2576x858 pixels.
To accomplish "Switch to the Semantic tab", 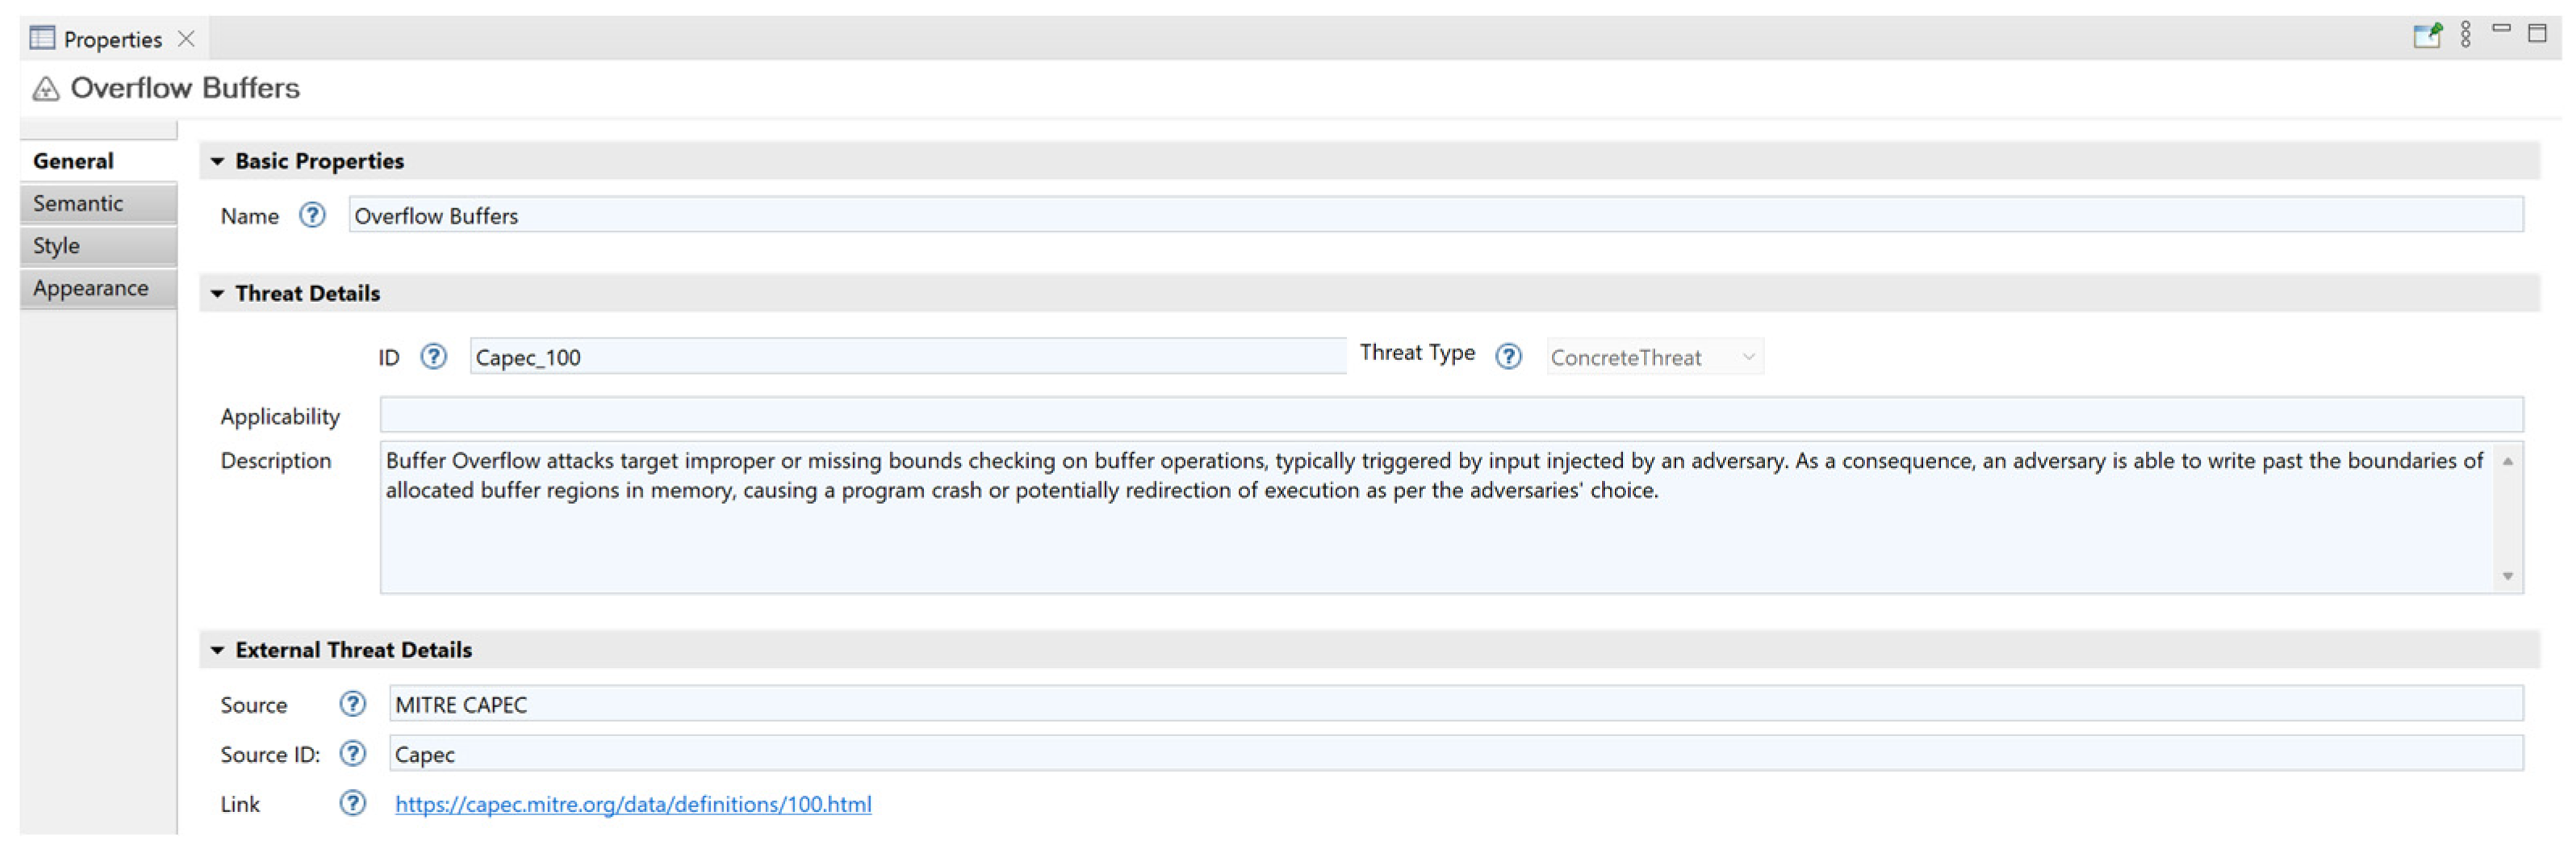I will coord(78,203).
